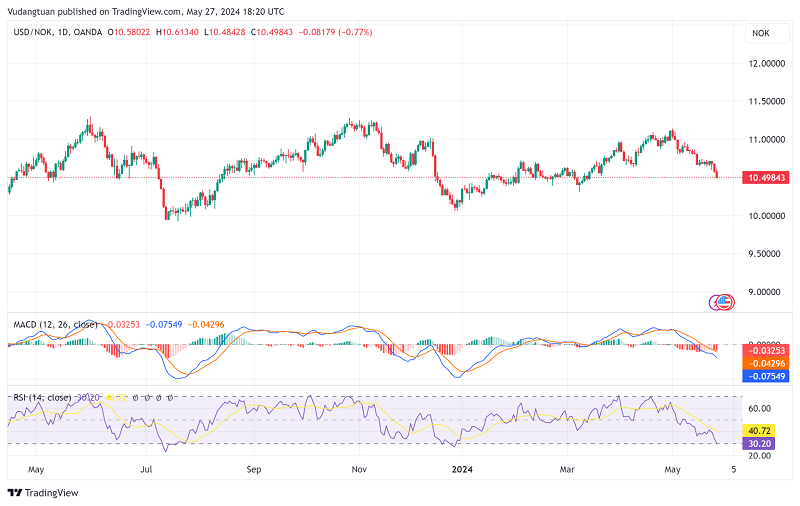
Task: Click the red -0.03253 histogram axis tag
Action: (x=765, y=350)
